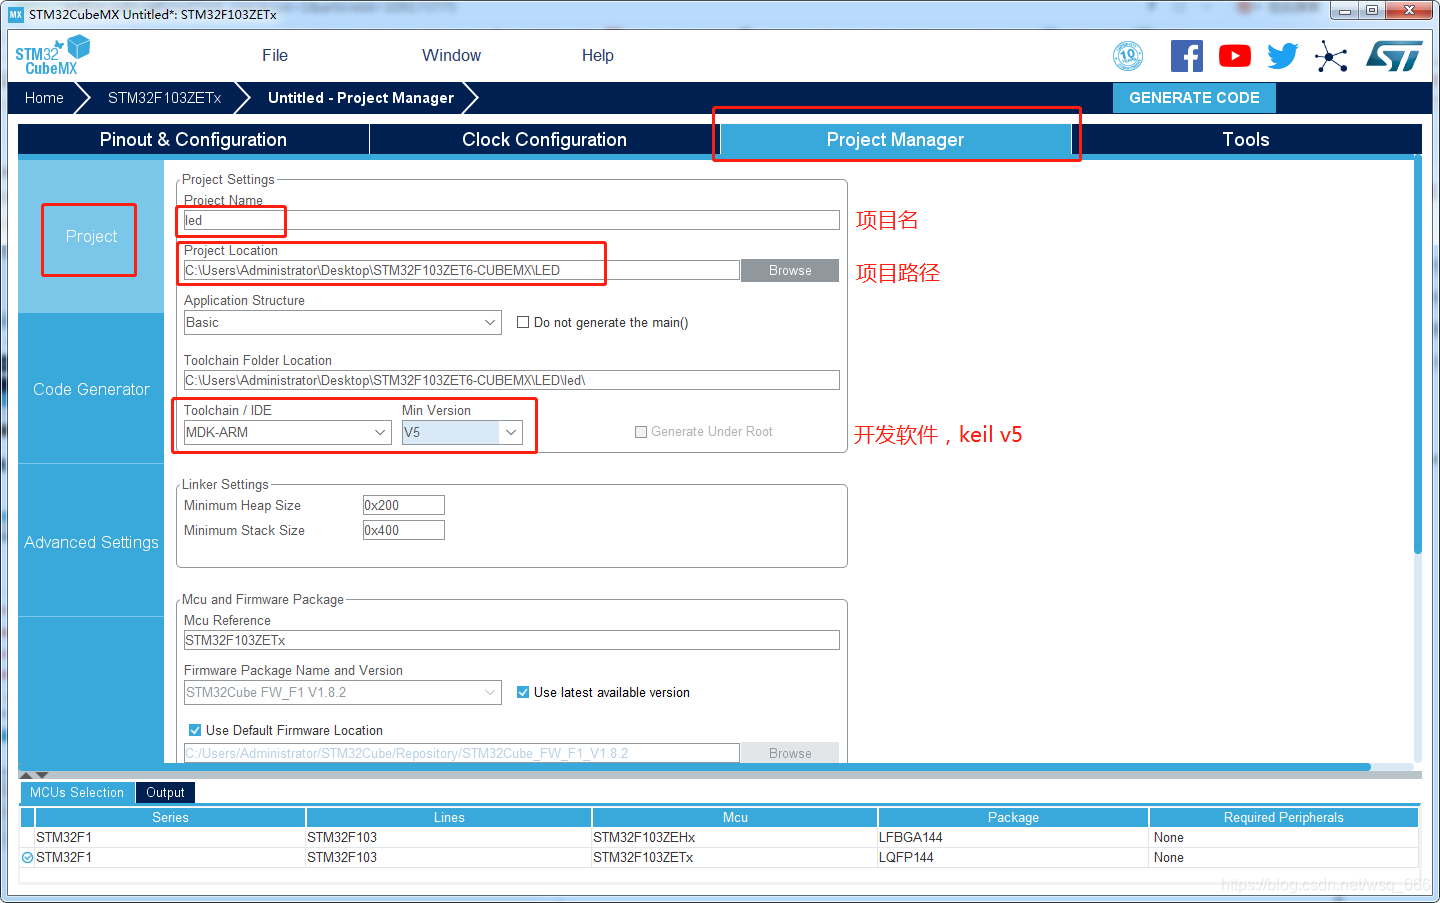Click the Mcu Reference field
Viewport: 1440px width, 903px height.
point(511,640)
